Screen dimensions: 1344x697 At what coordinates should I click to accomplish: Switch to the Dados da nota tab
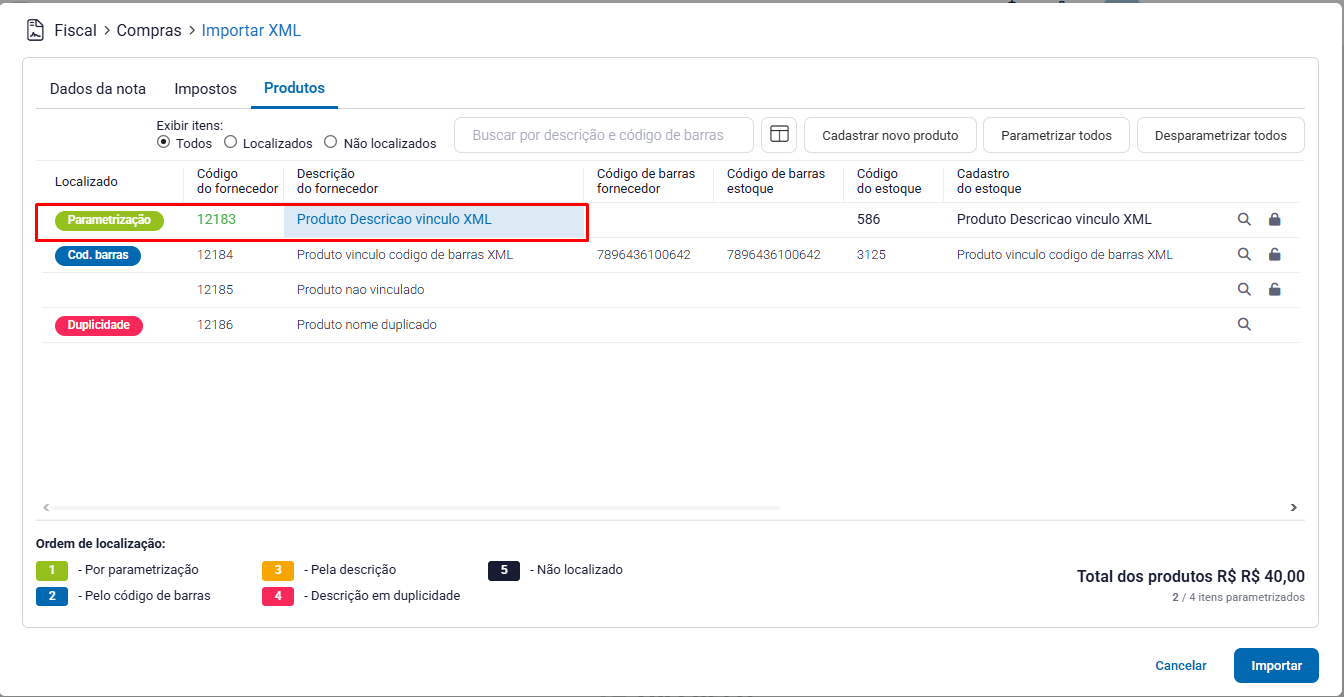98,89
